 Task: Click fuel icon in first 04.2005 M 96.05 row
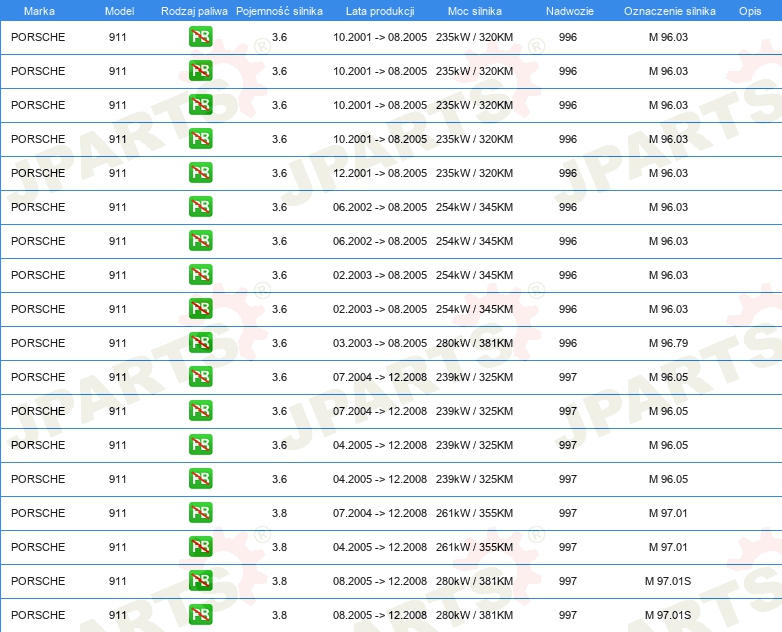point(200,444)
